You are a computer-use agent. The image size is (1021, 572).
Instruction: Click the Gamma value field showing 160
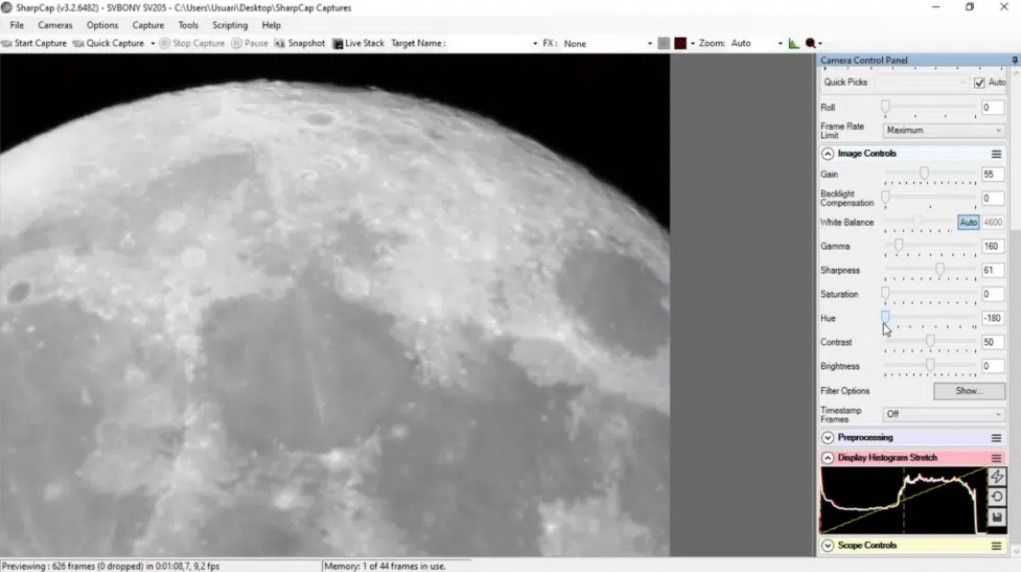(992, 246)
